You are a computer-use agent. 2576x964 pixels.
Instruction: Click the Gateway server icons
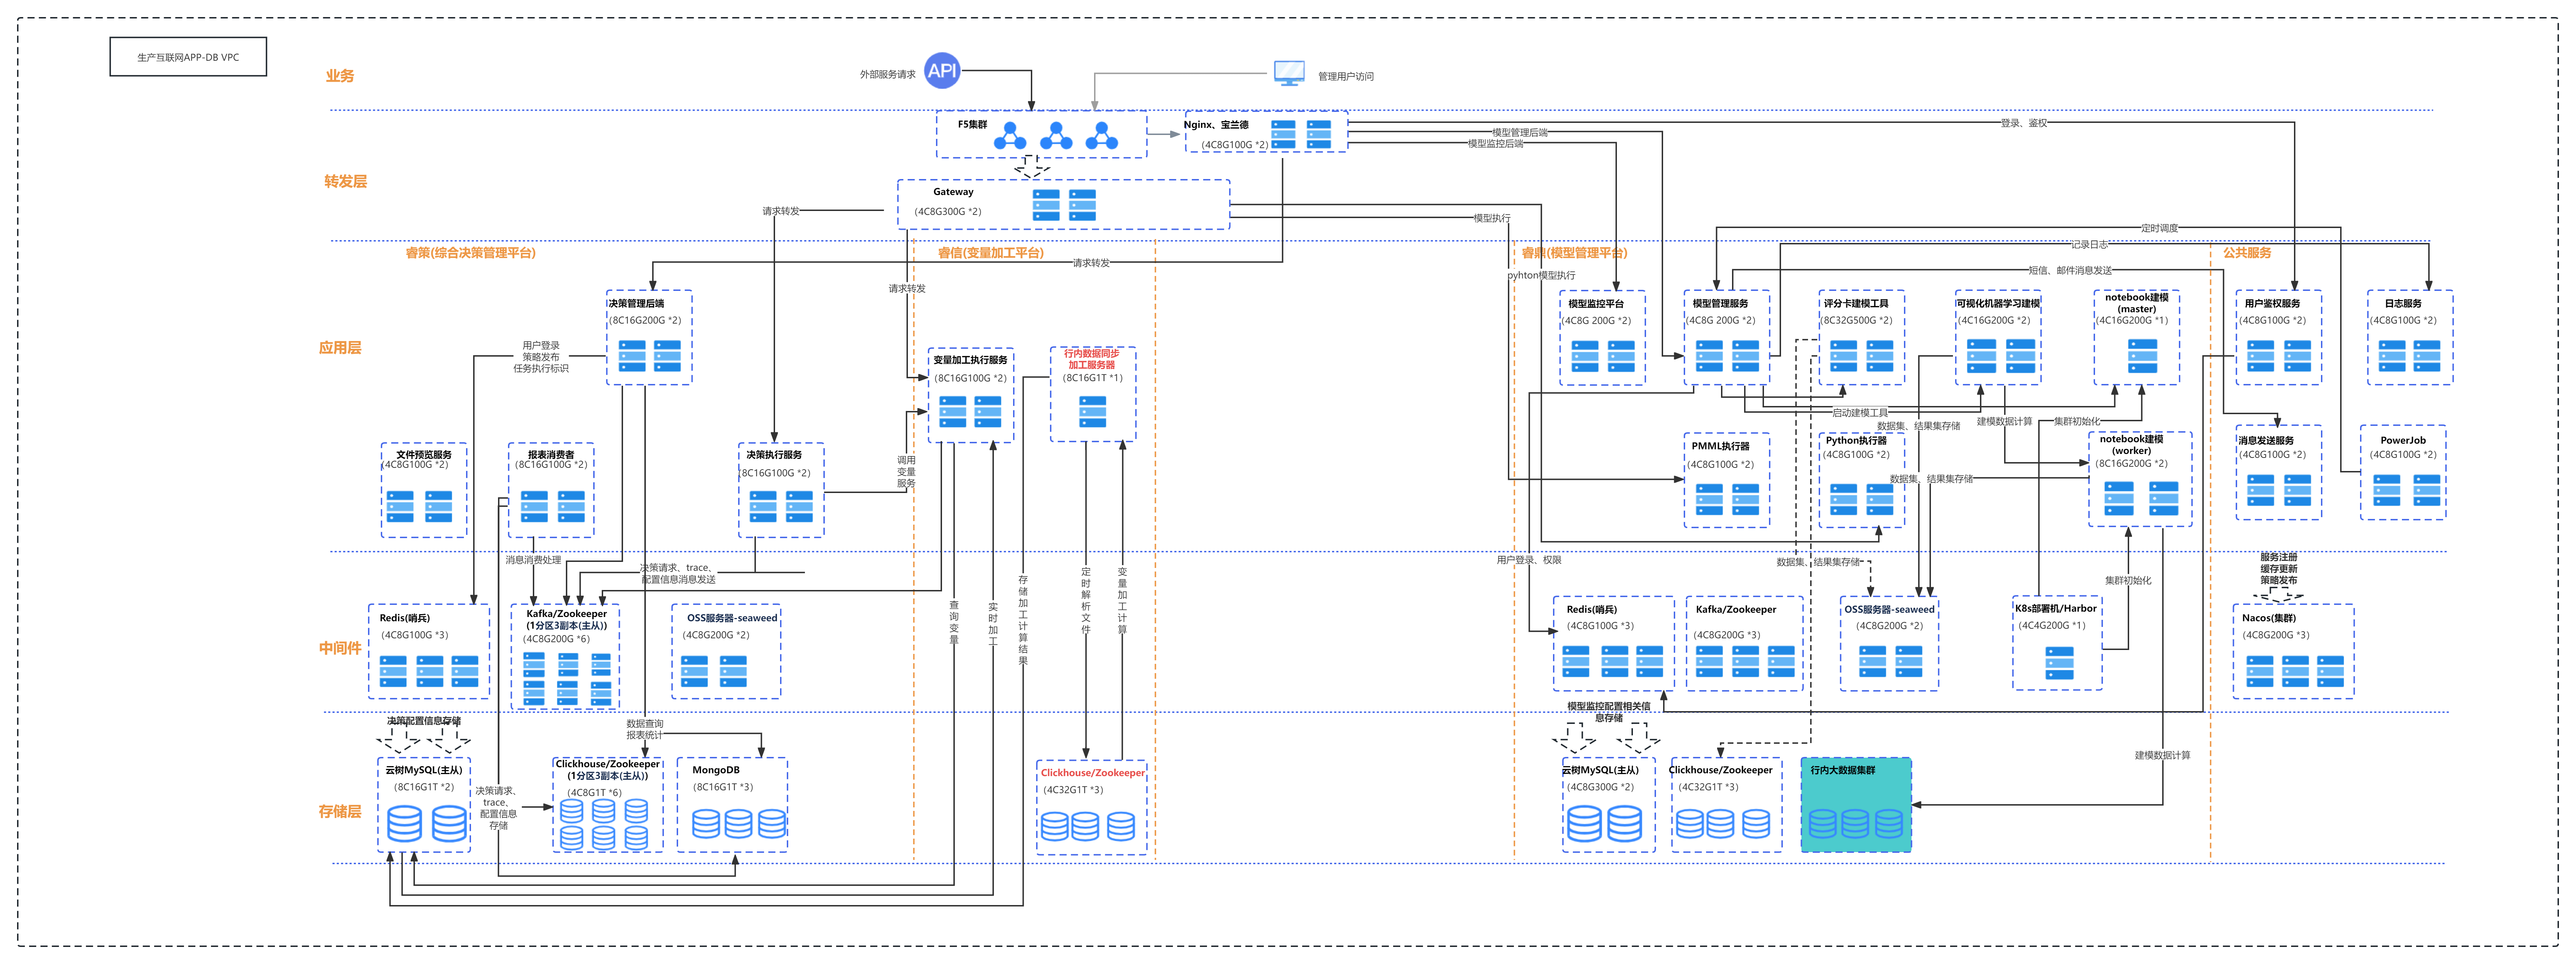tap(1064, 205)
